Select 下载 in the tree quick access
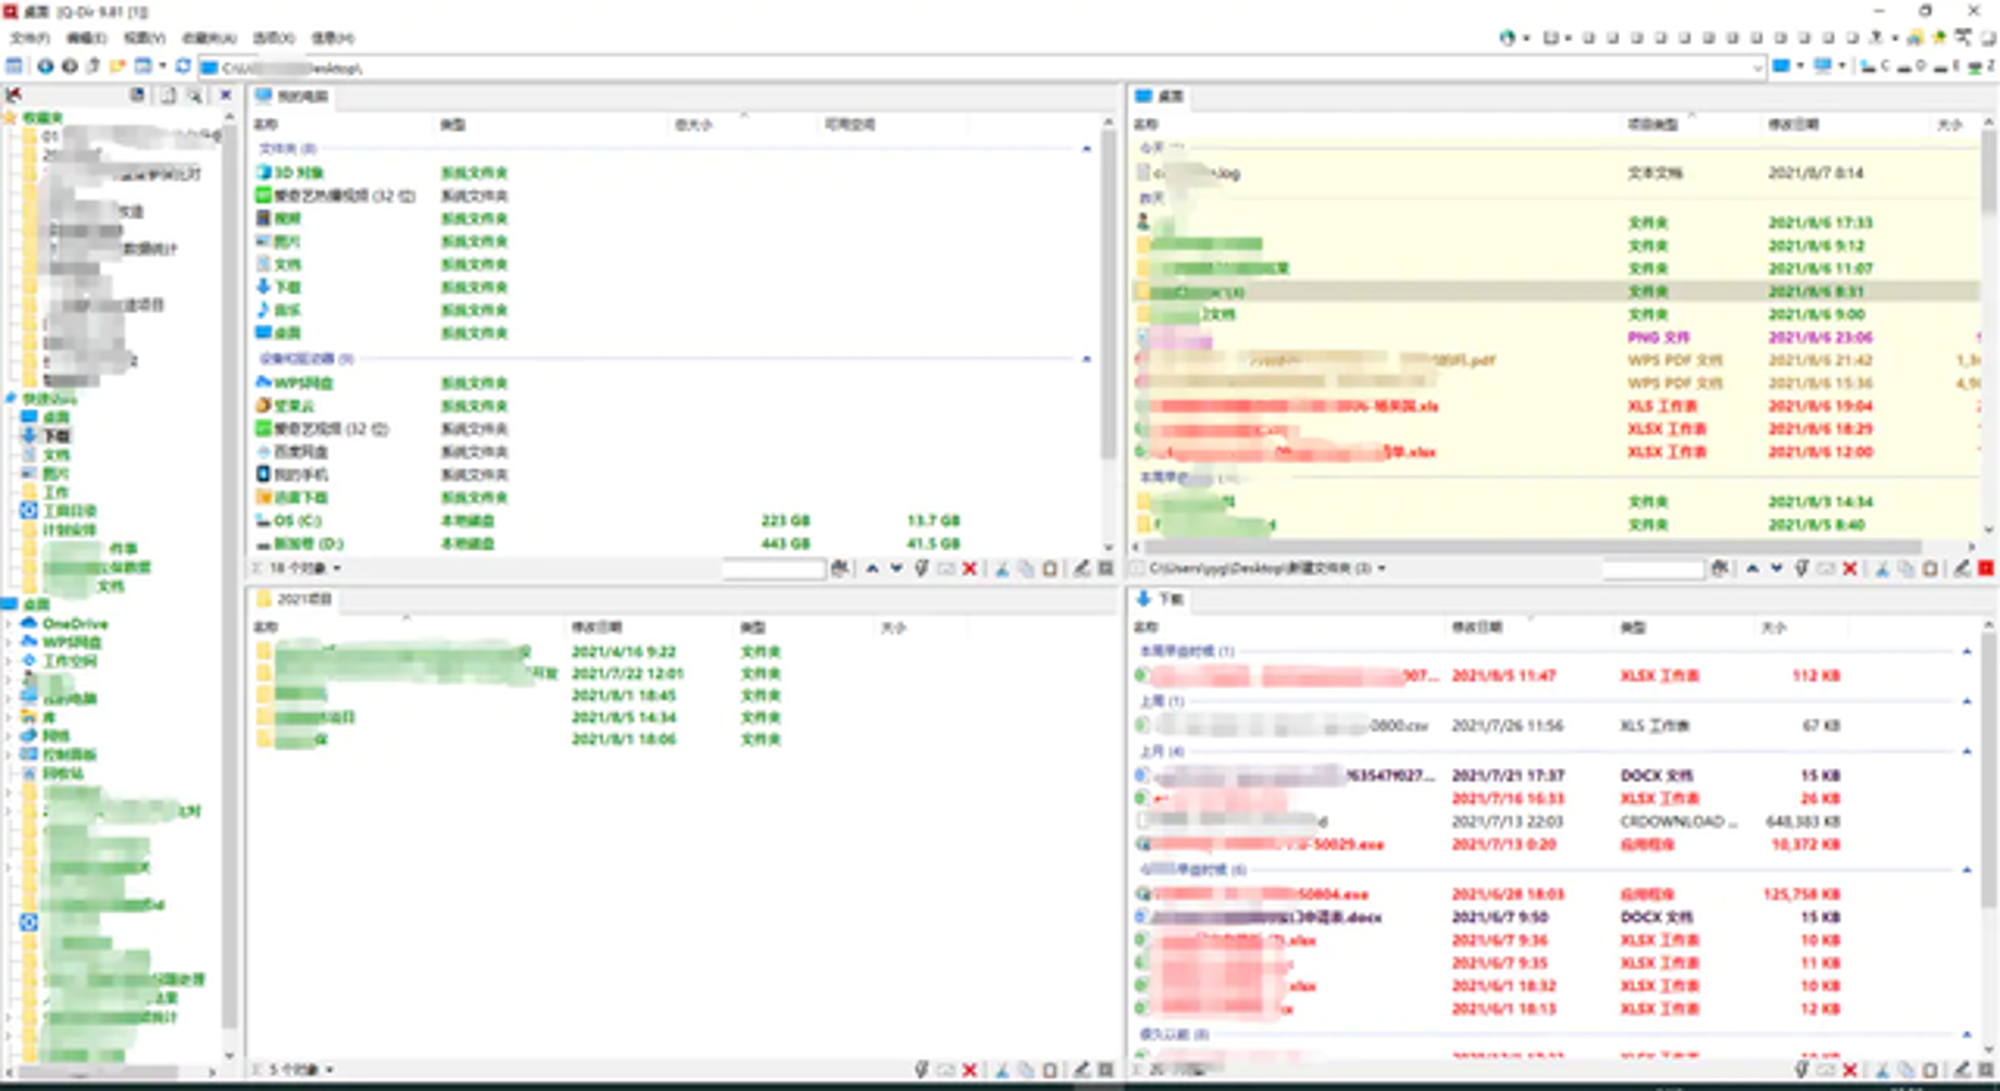The height and width of the screenshot is (1091, 2000). pos(46,436)
